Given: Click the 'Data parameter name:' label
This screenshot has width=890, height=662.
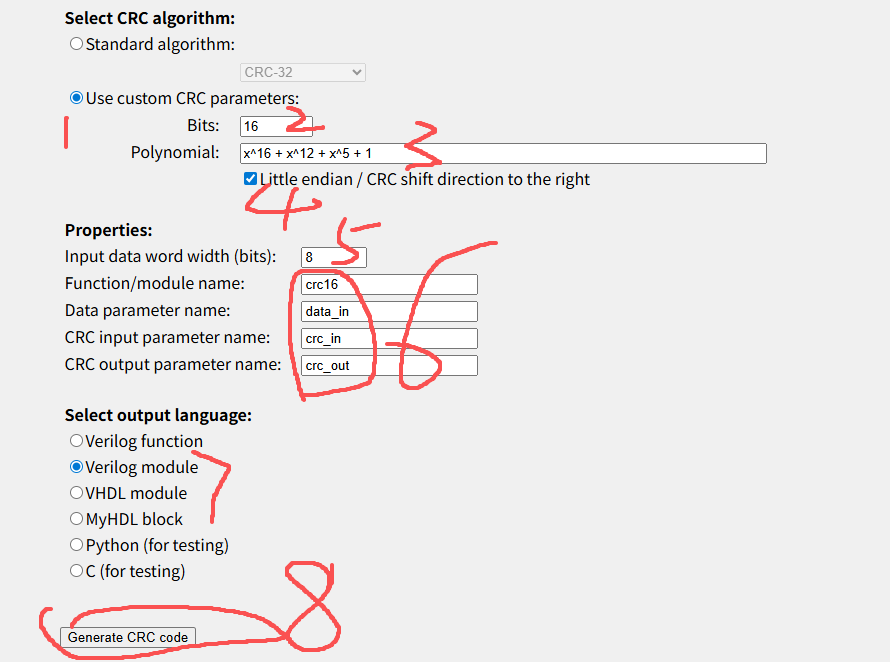Looking at the screenshot, I should pos(148,311).
